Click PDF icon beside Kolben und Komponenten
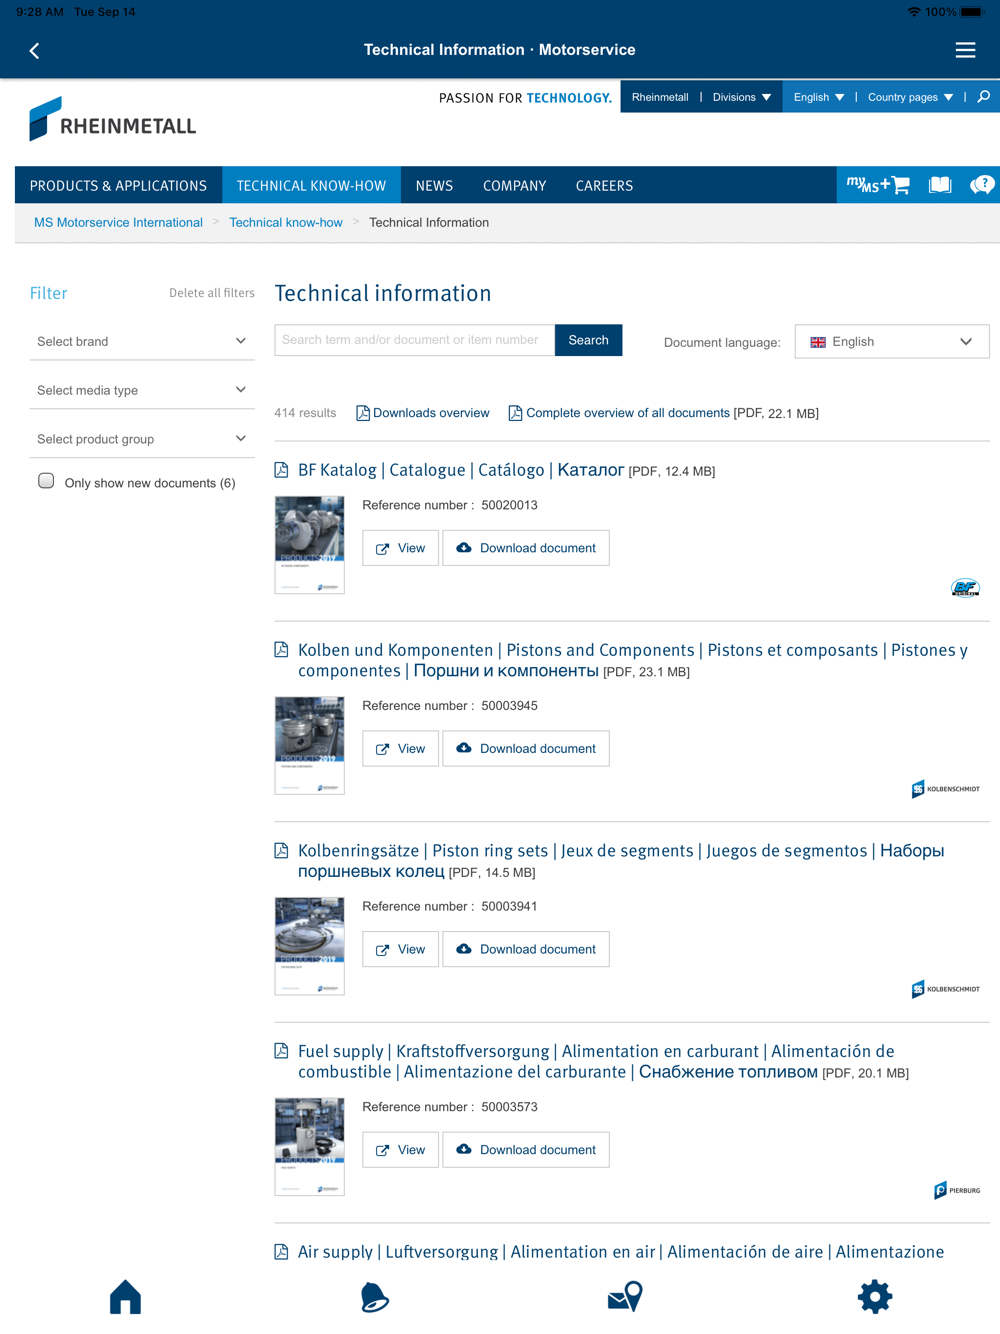 282,650
